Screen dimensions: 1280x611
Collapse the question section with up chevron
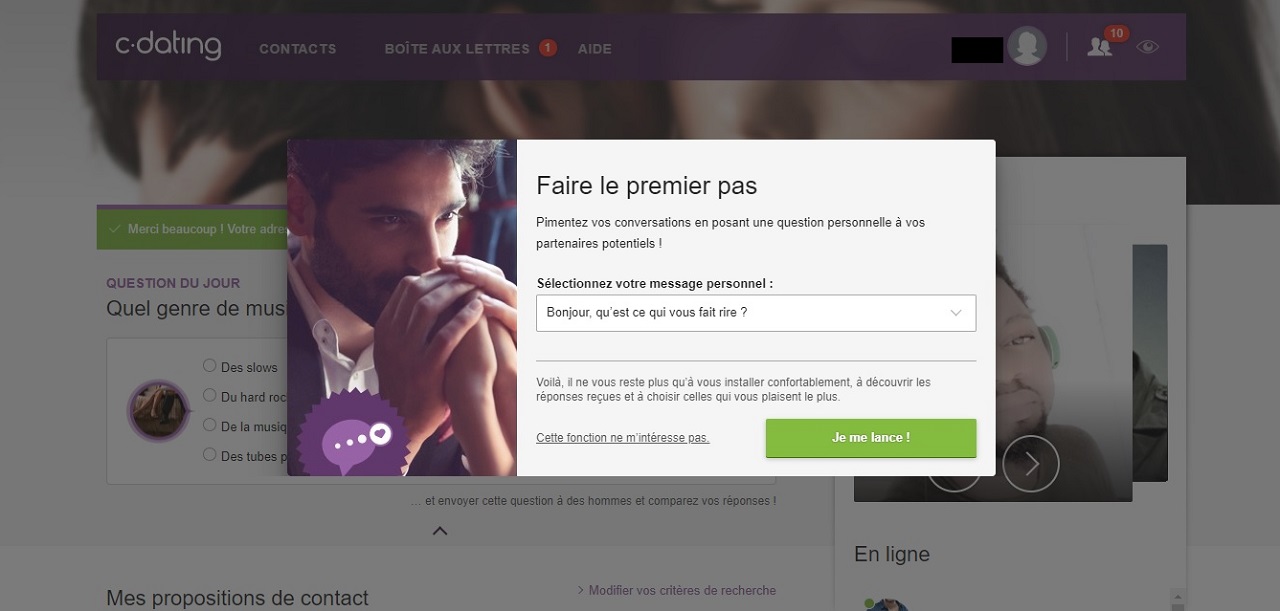pos(439,531)
